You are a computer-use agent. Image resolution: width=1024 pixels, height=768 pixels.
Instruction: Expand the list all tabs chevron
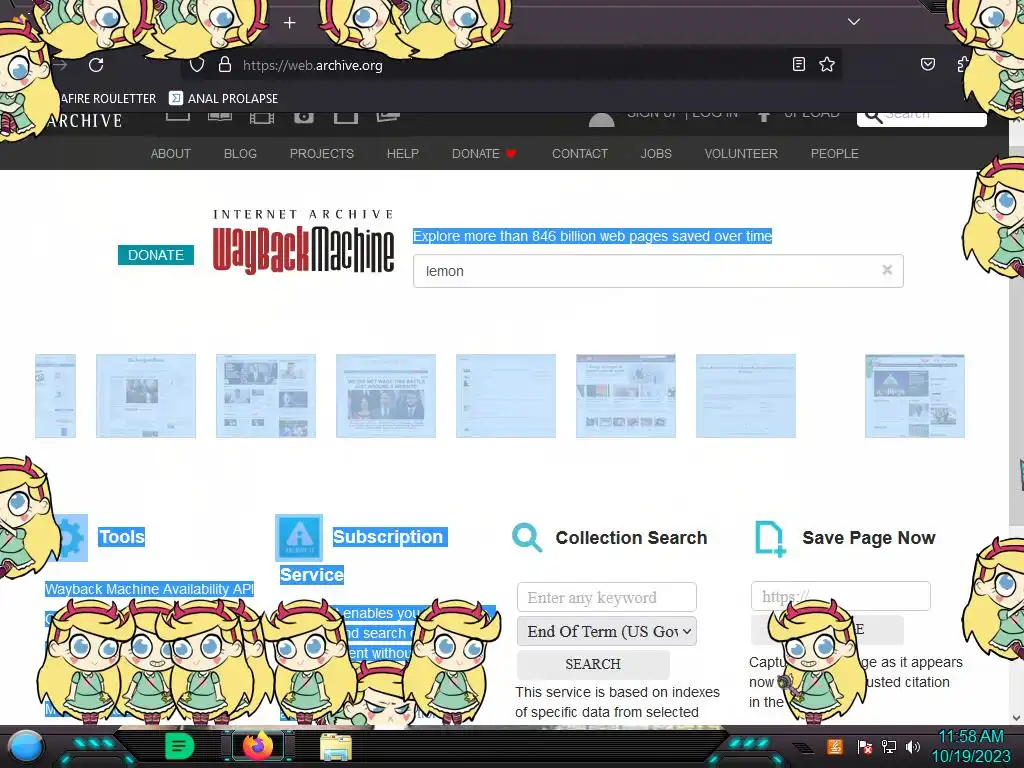tap(854, 22)
